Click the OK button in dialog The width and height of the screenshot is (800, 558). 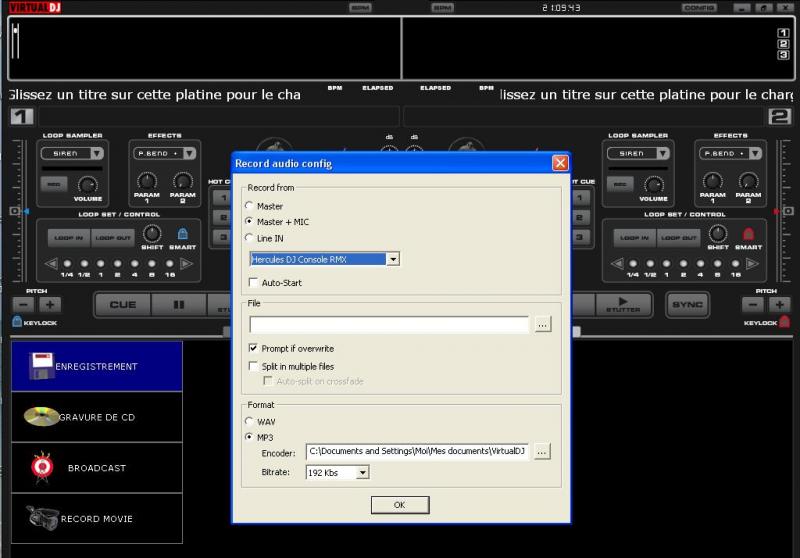399,504
